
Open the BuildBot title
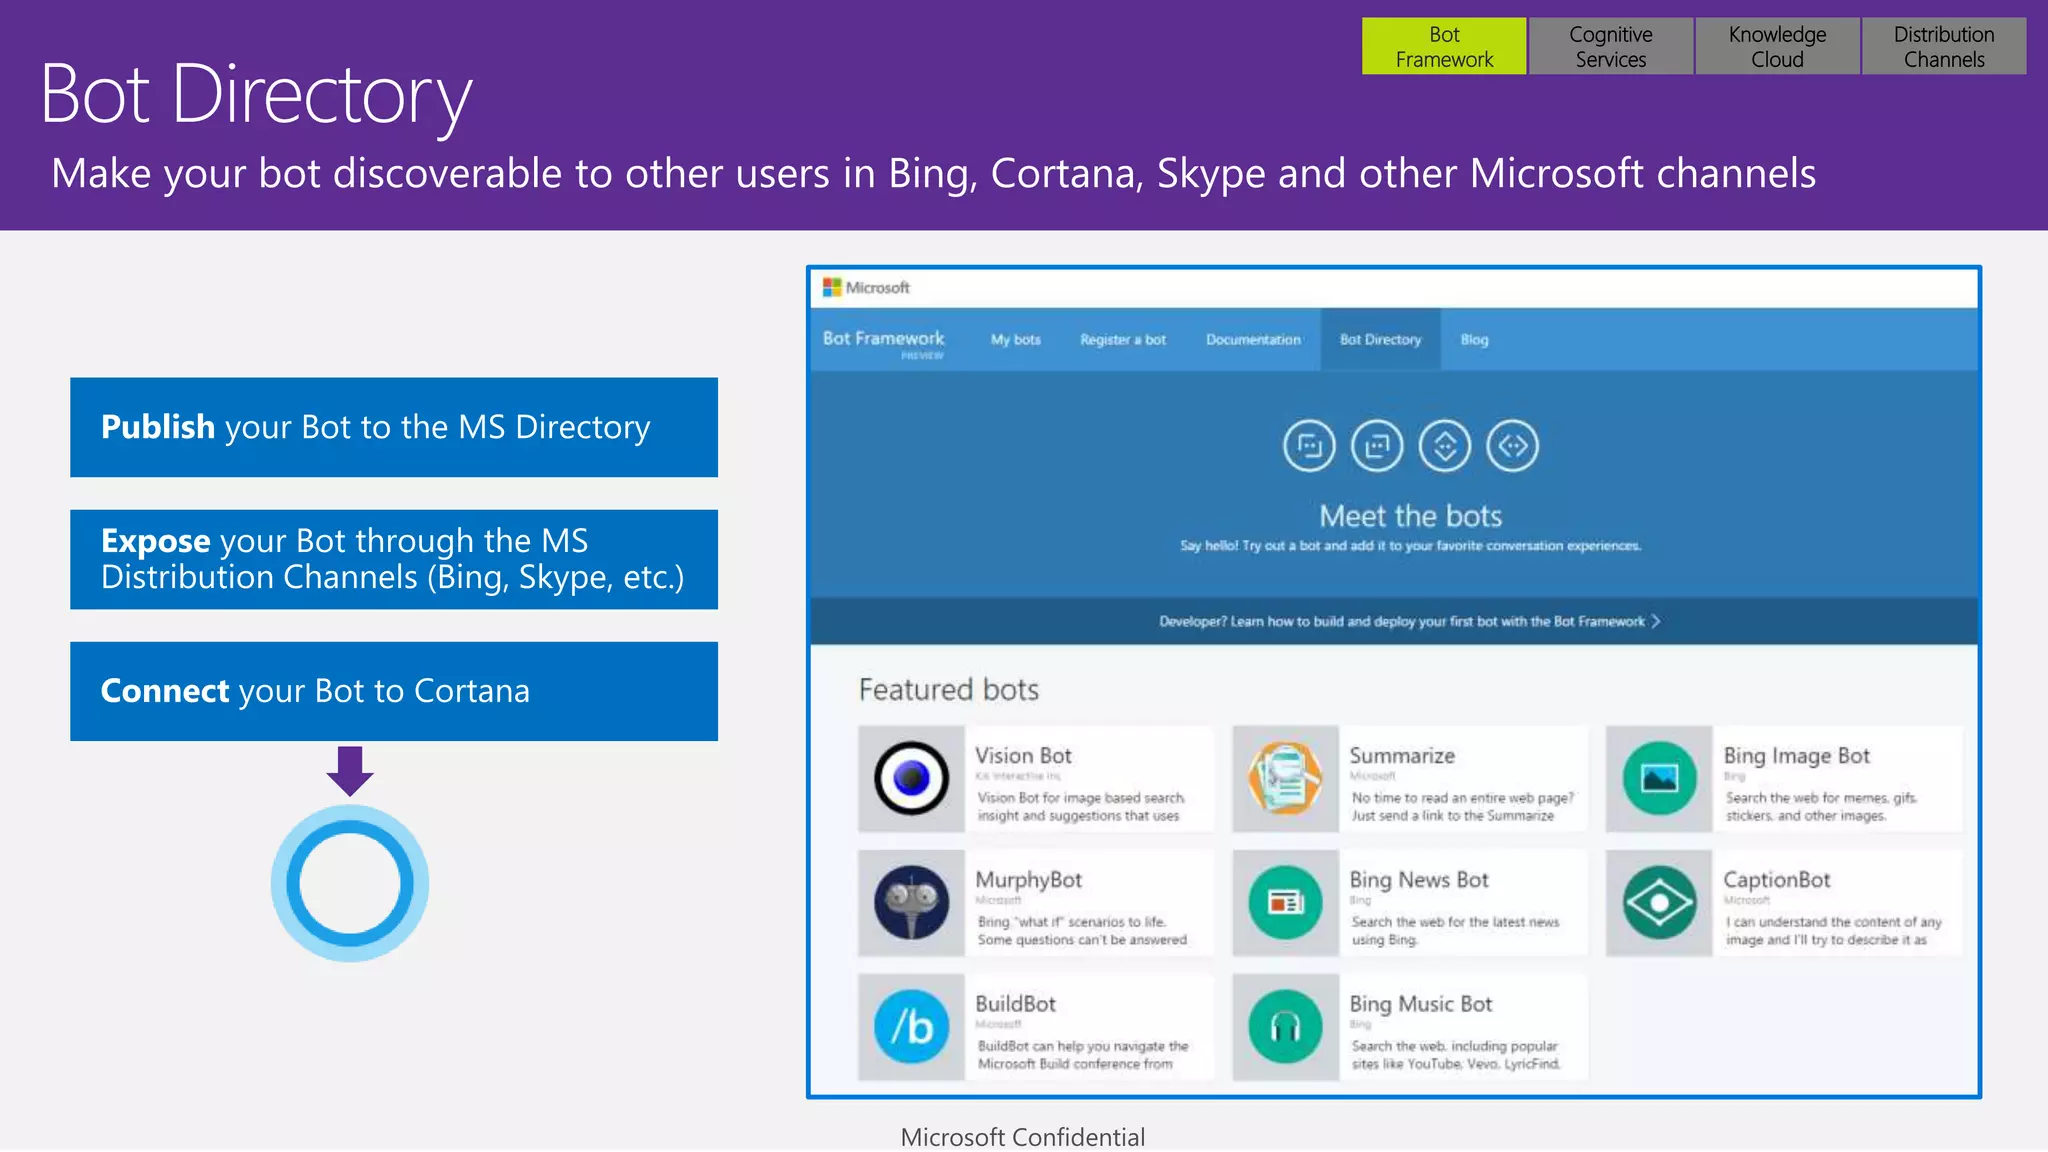click(x=1015, y=1004)
